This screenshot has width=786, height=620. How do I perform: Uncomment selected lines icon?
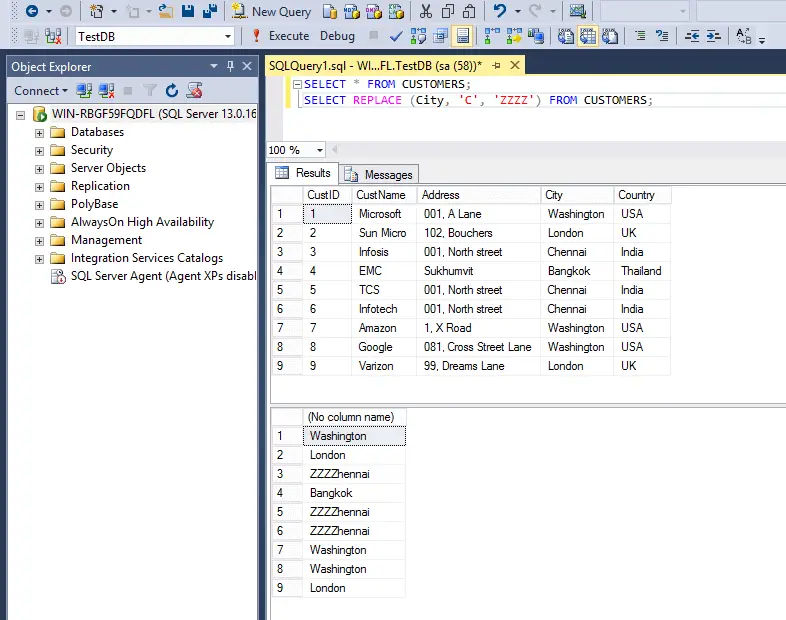662,36
